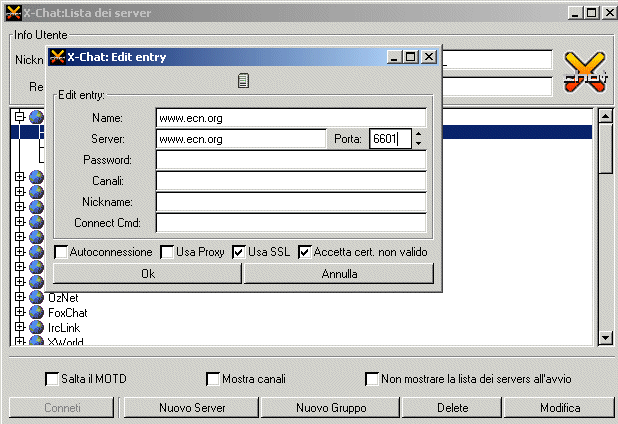Focus the Porta number field
Screen dimensions: 618x424
click(x=390, y=139)
